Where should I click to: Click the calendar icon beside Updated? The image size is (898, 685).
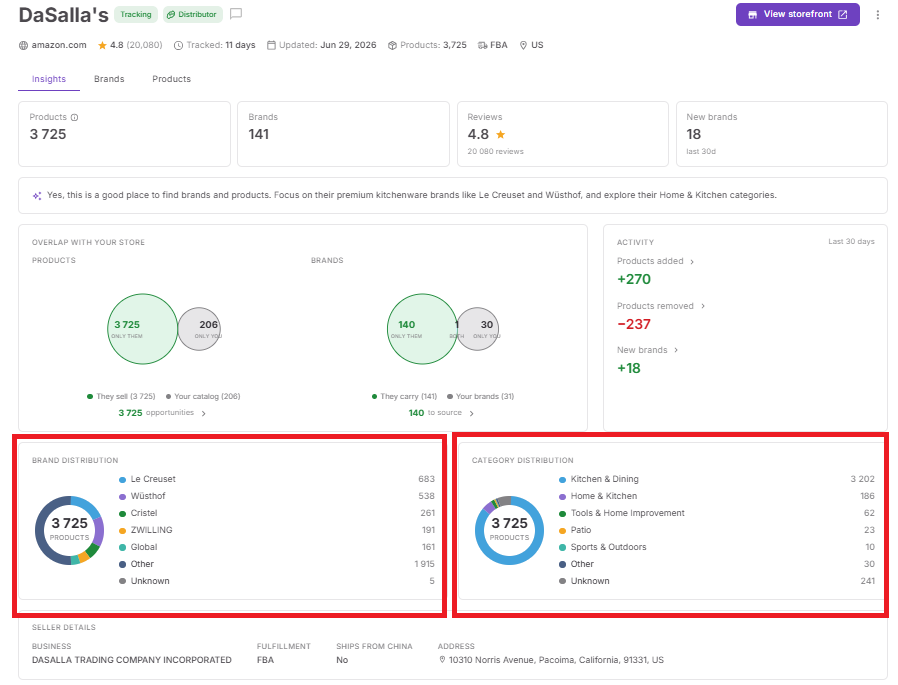[x=271, y=45]
